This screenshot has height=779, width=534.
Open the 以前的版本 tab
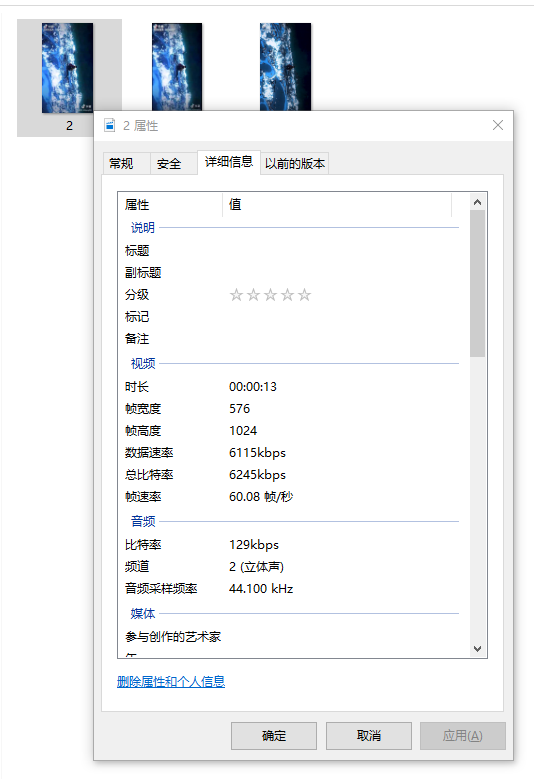(295, 163)
